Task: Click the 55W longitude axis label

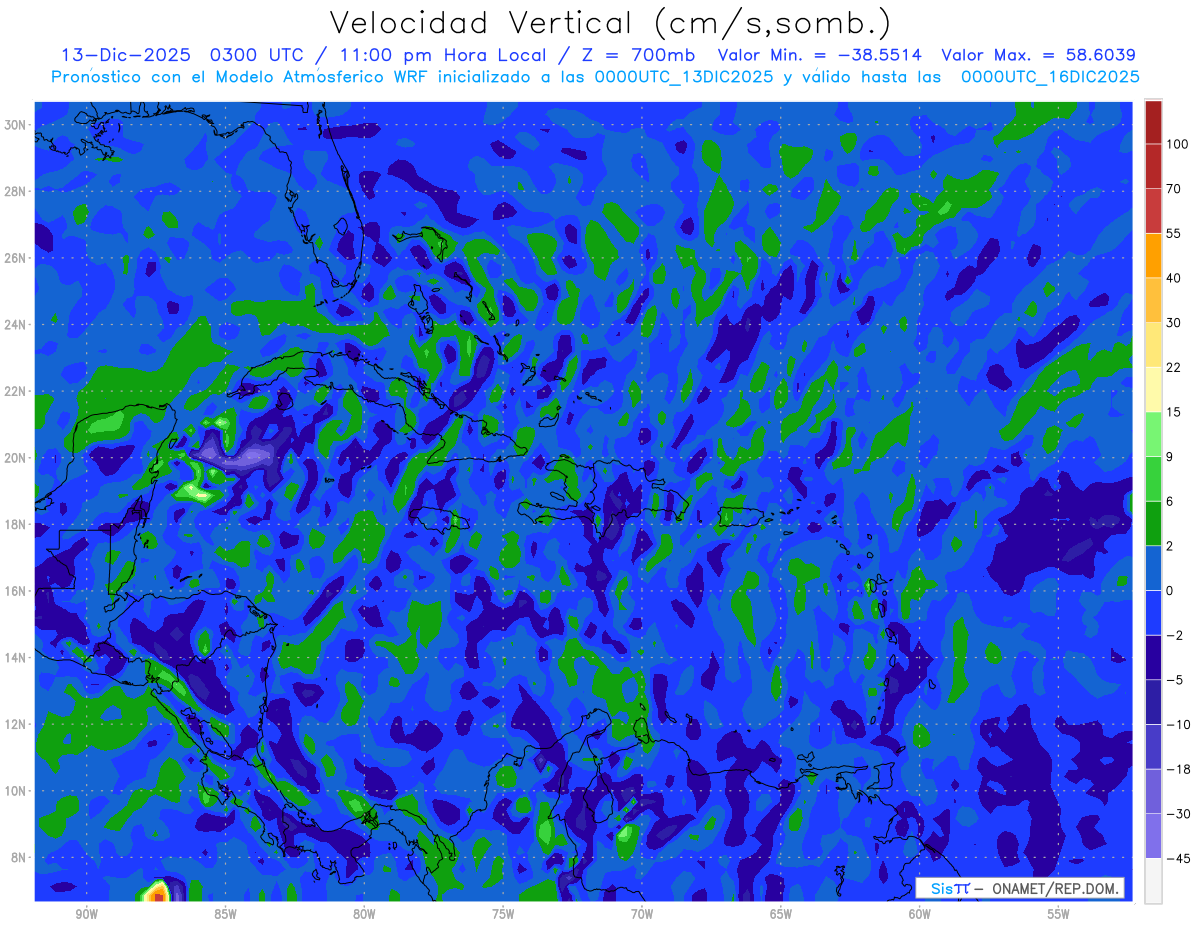Action: [1059, 914]
